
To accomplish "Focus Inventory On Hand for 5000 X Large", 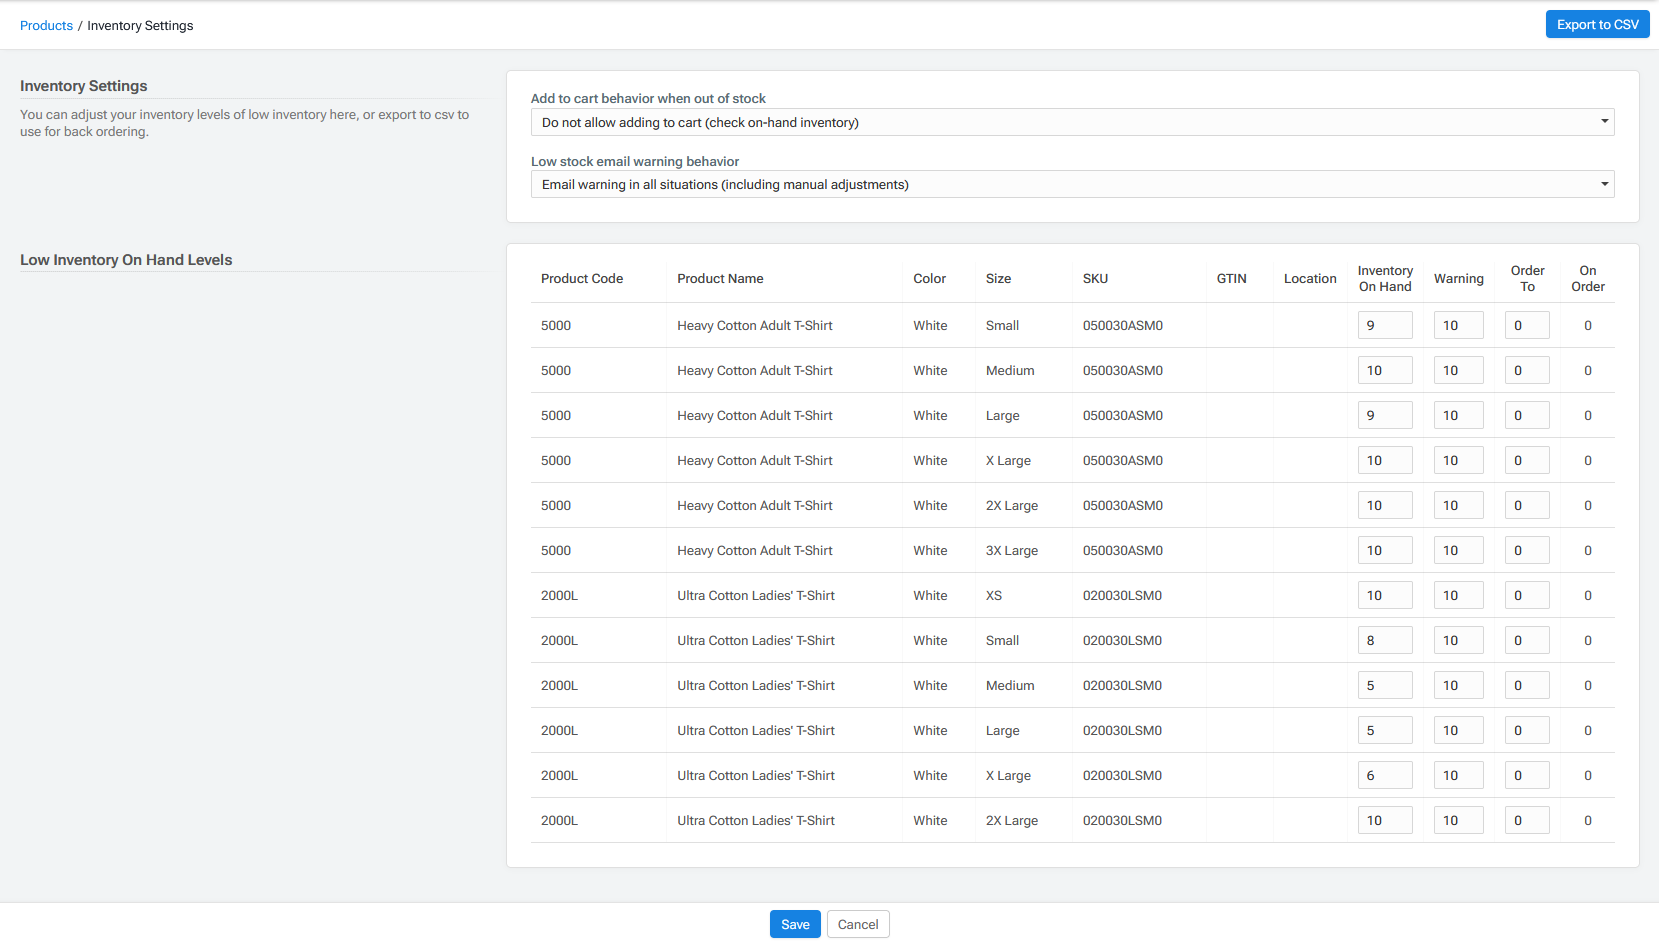I will pos(1384,461).
